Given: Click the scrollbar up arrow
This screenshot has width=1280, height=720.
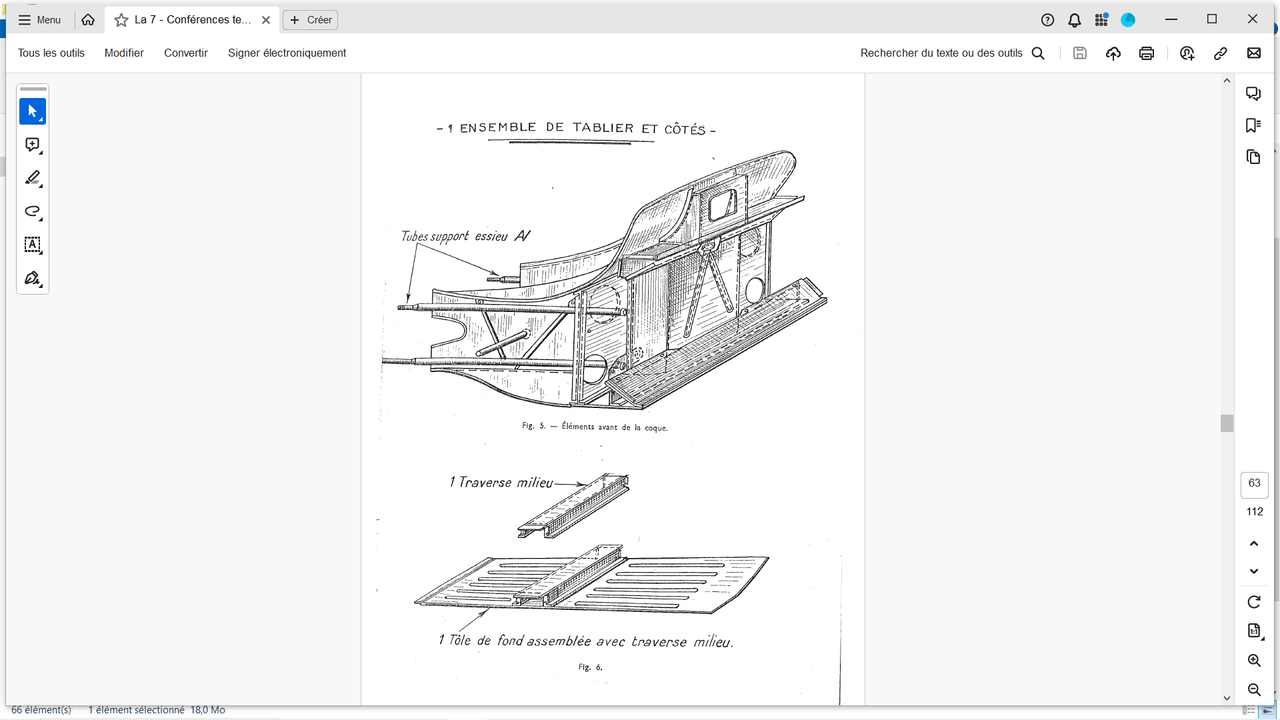Looking at the screenshot, I should (x=1227, y=81).
